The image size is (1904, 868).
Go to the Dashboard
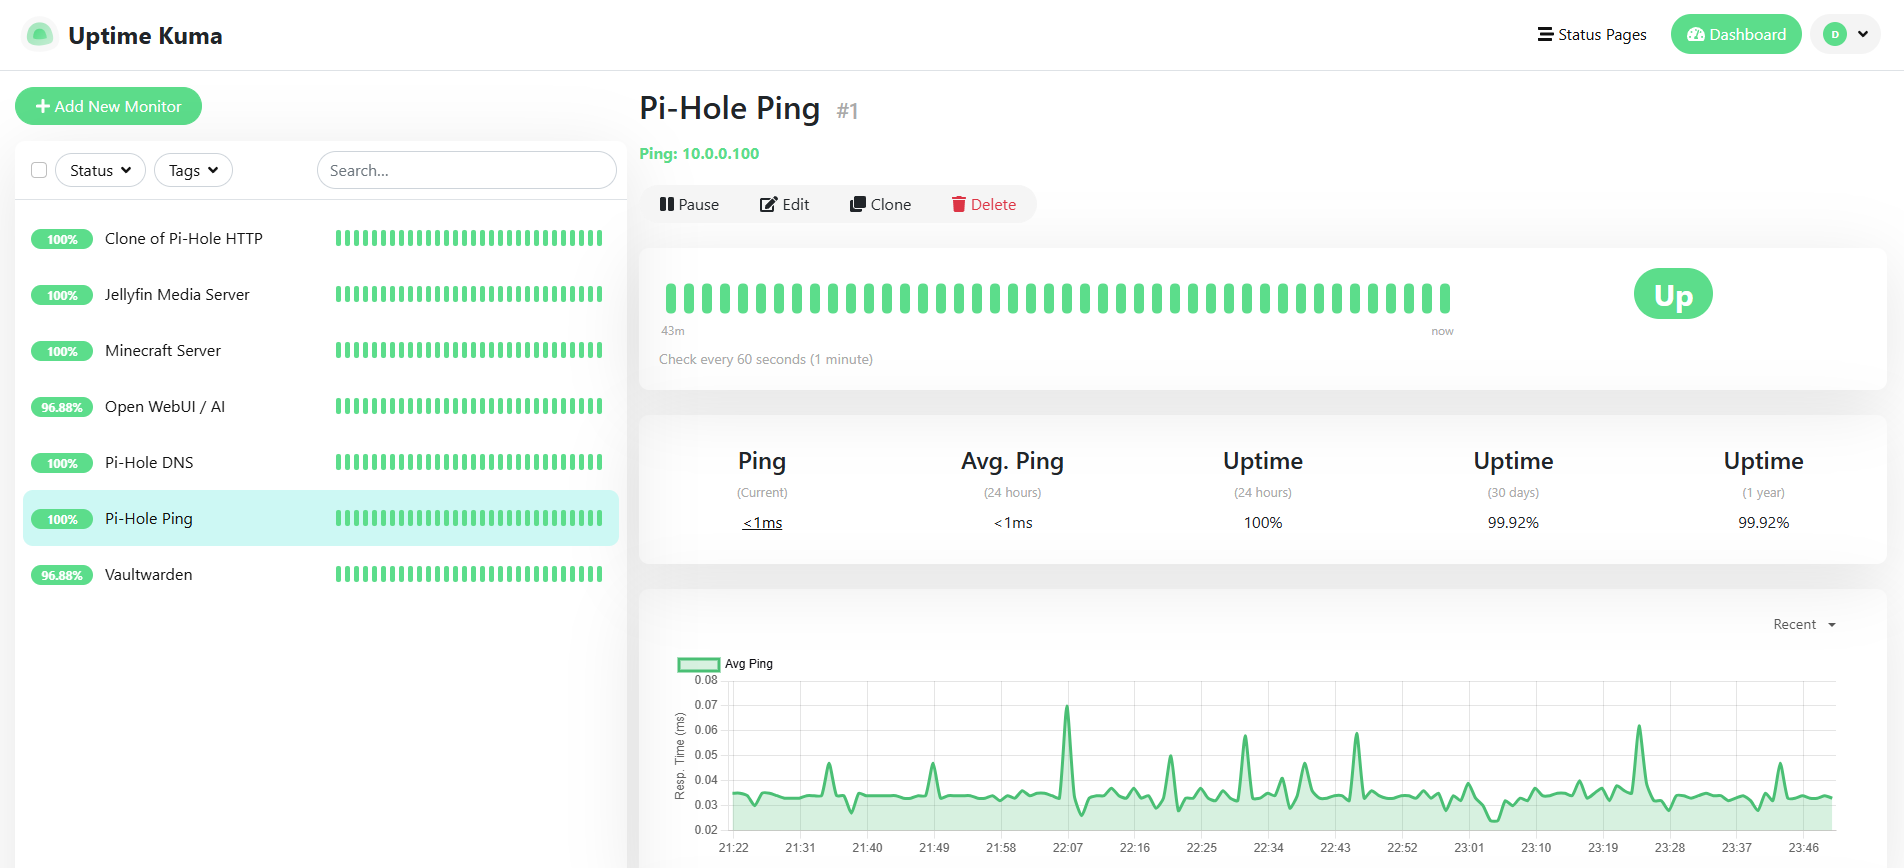[1736, 35]
